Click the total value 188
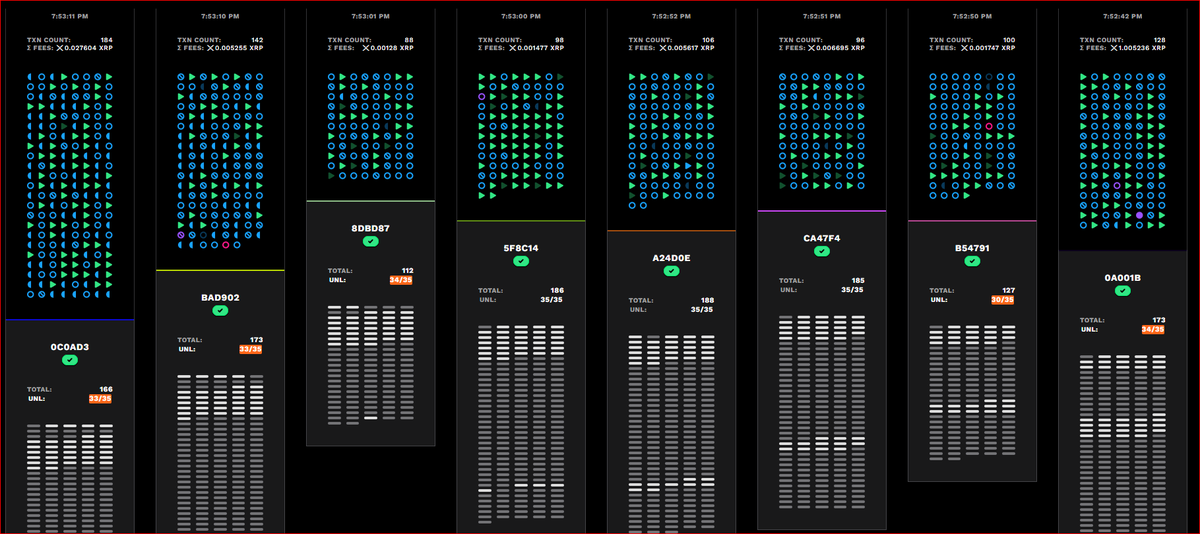The height and width of the screenshot is (534, 1200). [708, 300]
